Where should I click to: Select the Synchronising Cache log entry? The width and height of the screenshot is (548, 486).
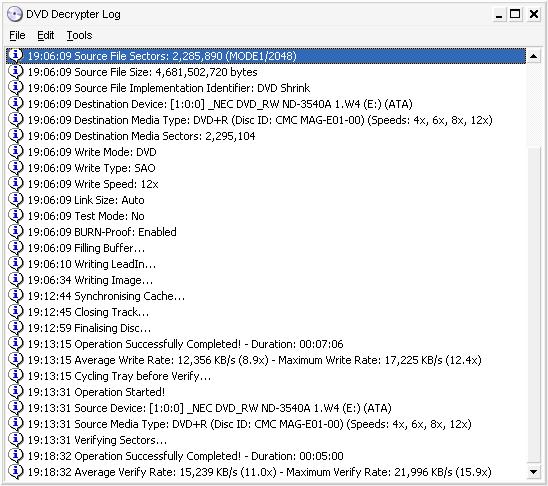click(266, 296)
